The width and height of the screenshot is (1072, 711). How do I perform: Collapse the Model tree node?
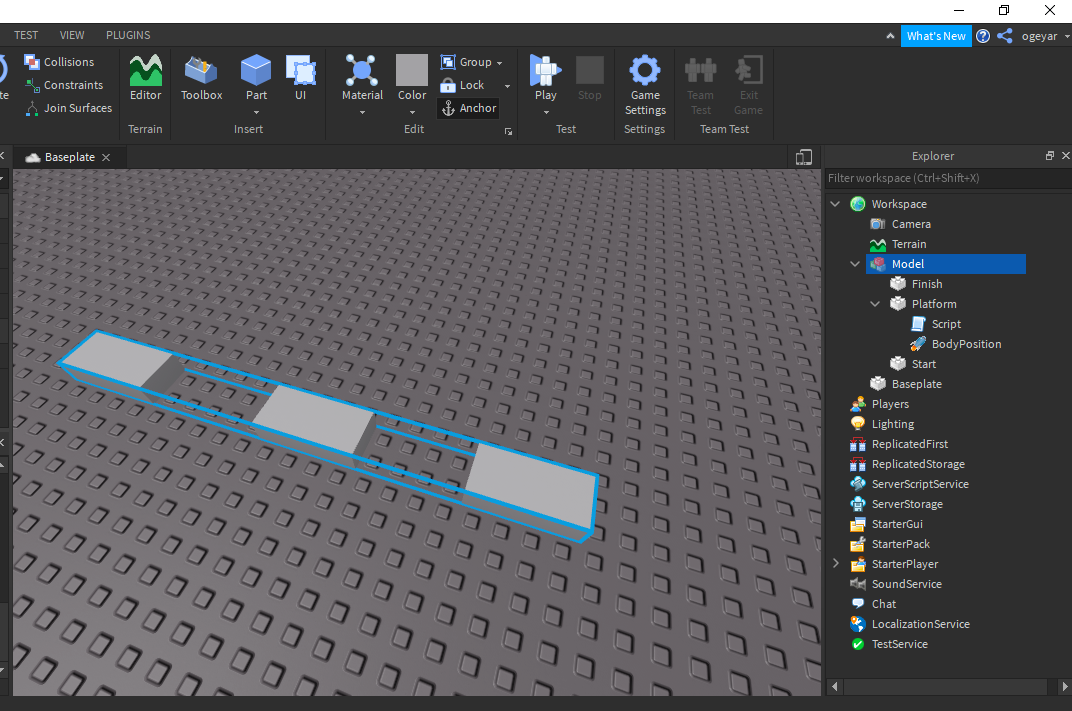[x=855, y=264]
